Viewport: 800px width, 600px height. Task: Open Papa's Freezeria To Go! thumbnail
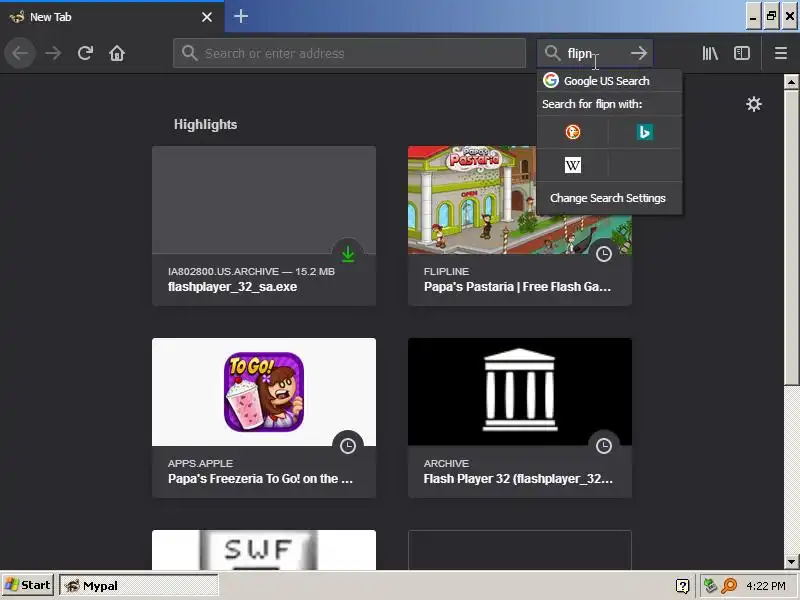pyautogui.click(x=264, y=392)
